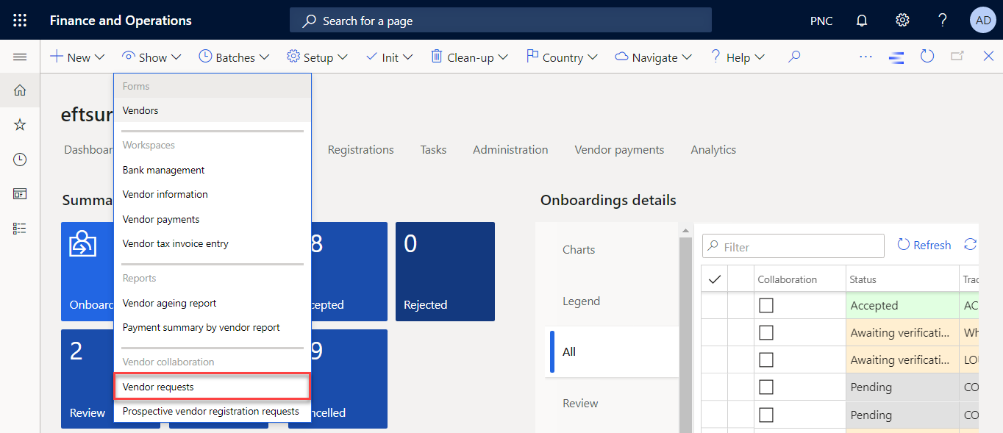Open Favorites star in sidebar
The height and width of the screenshot is (433, 1003).
20,125
